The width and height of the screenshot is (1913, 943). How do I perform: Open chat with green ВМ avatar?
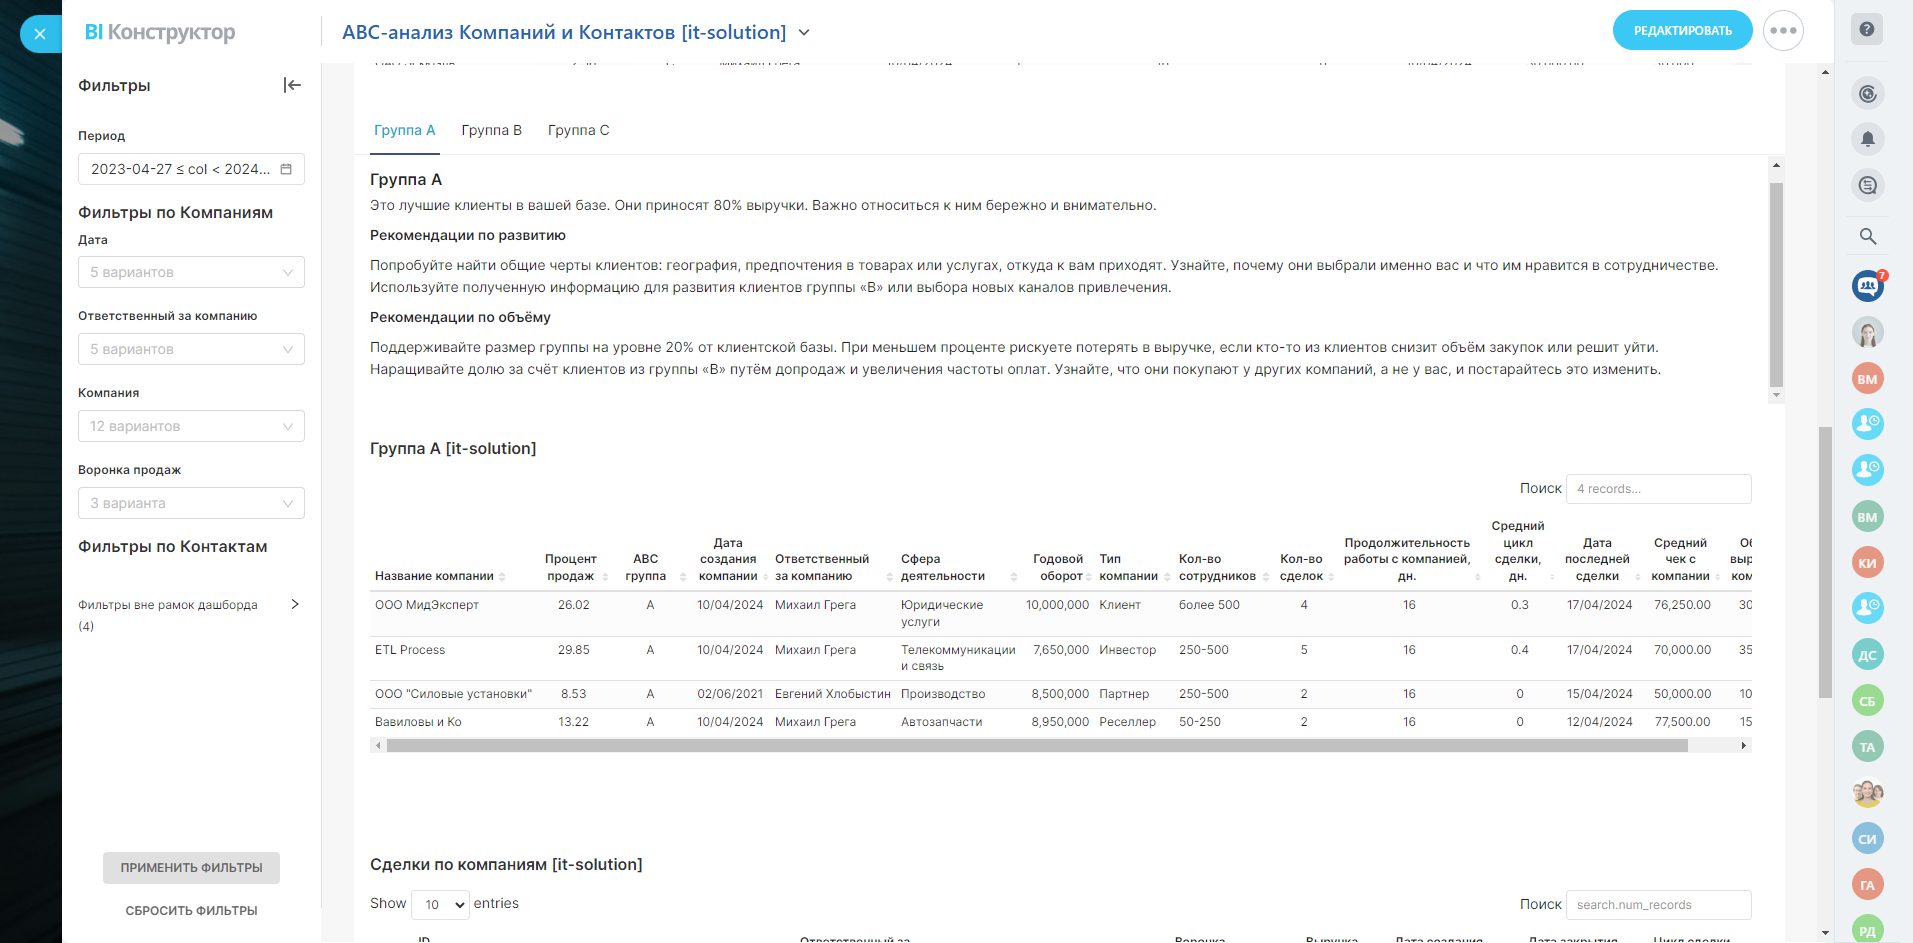[x=1867, y=517]
